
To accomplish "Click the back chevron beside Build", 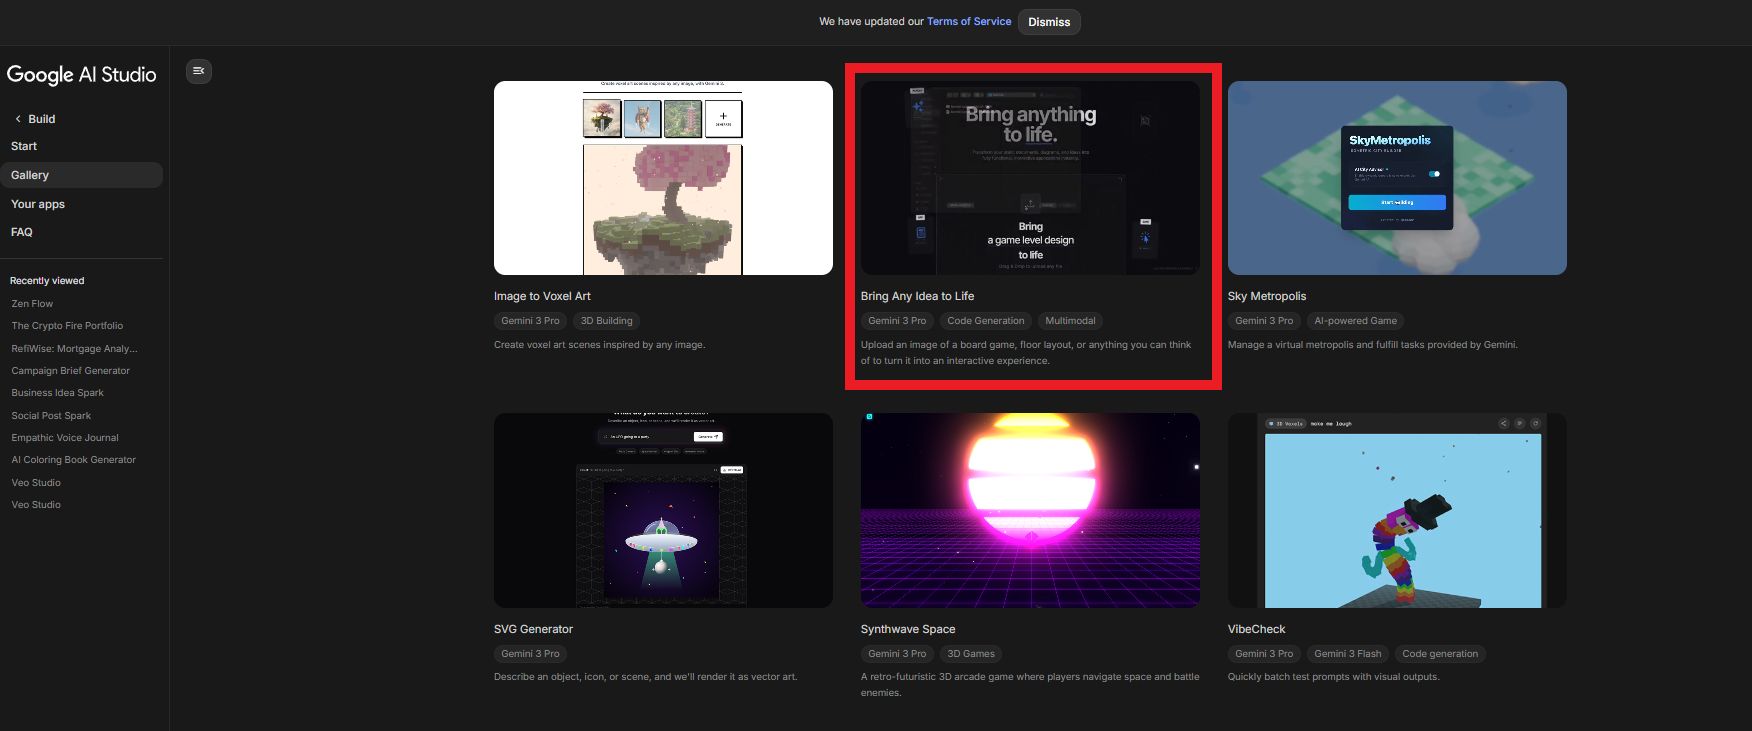I will (18, 119).
